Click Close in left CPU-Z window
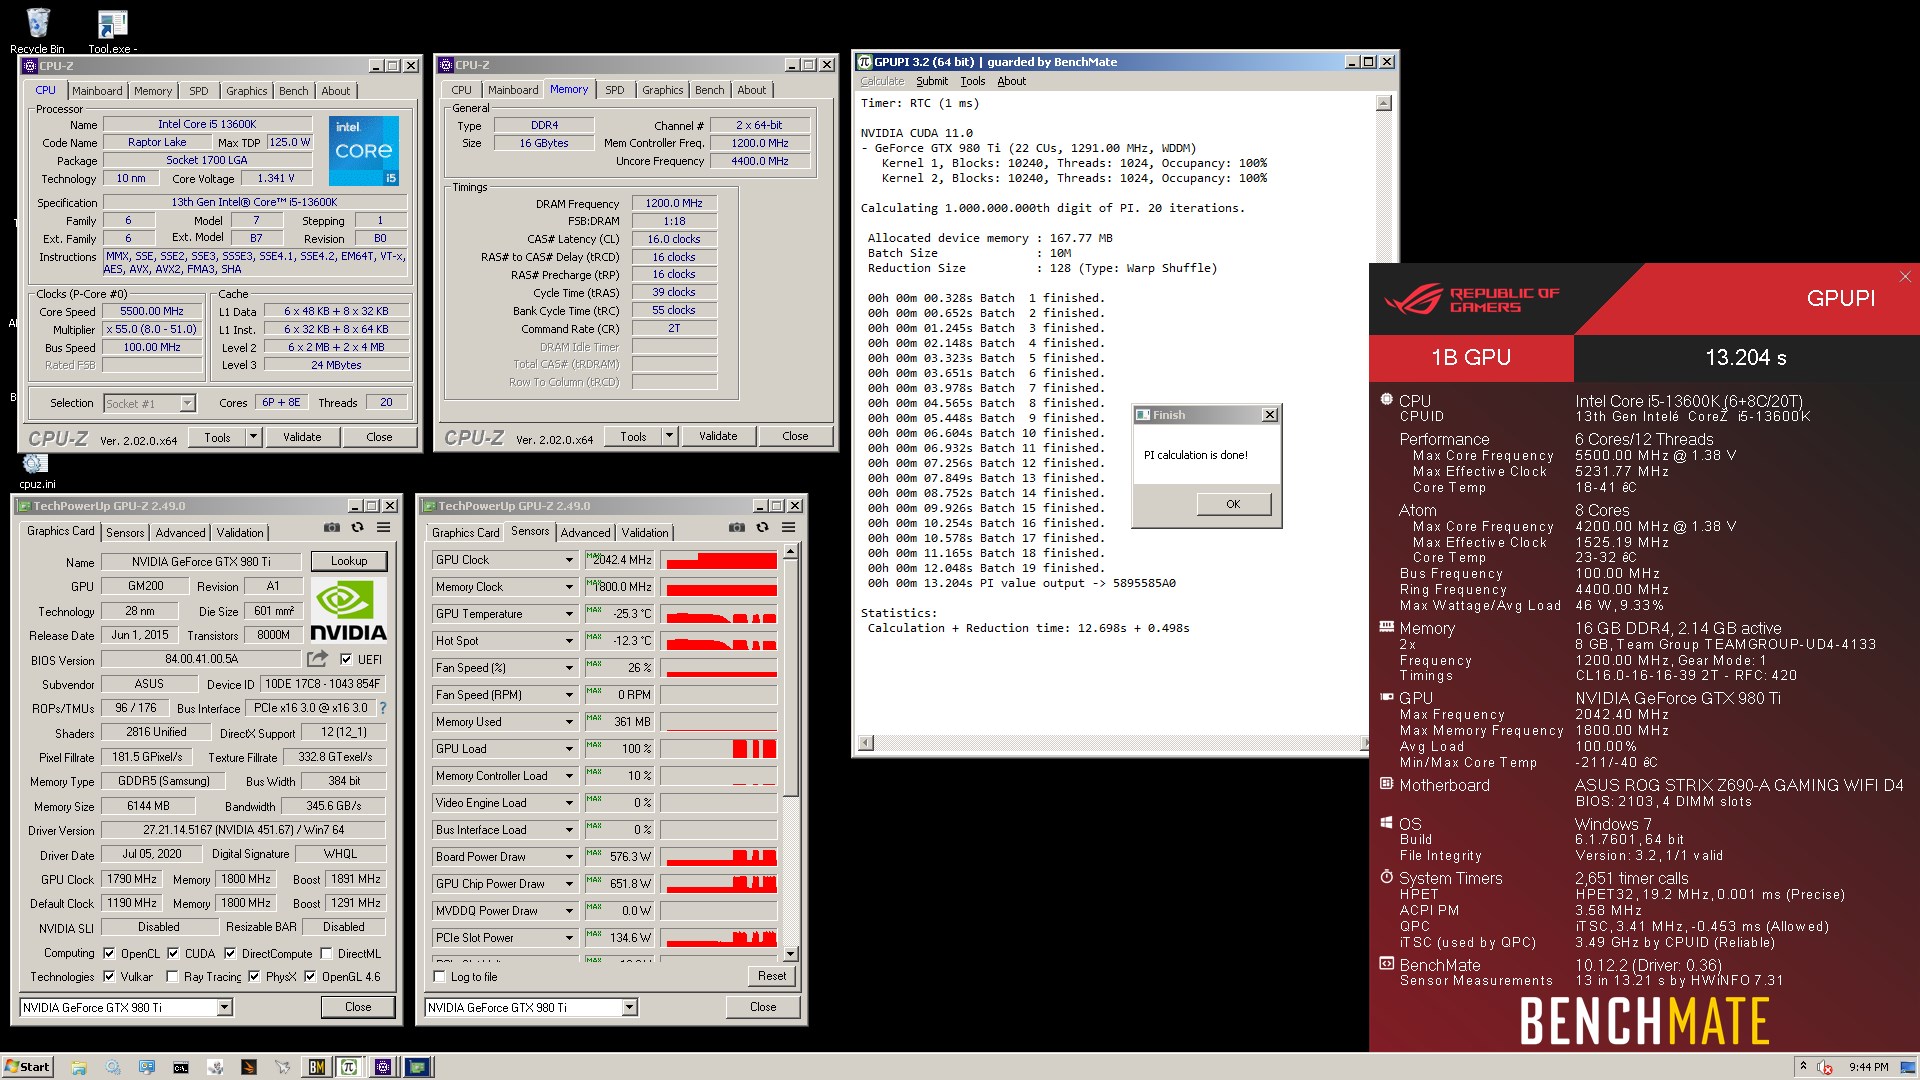This screenshot has width=1920, height=1080. pos(379,437)
